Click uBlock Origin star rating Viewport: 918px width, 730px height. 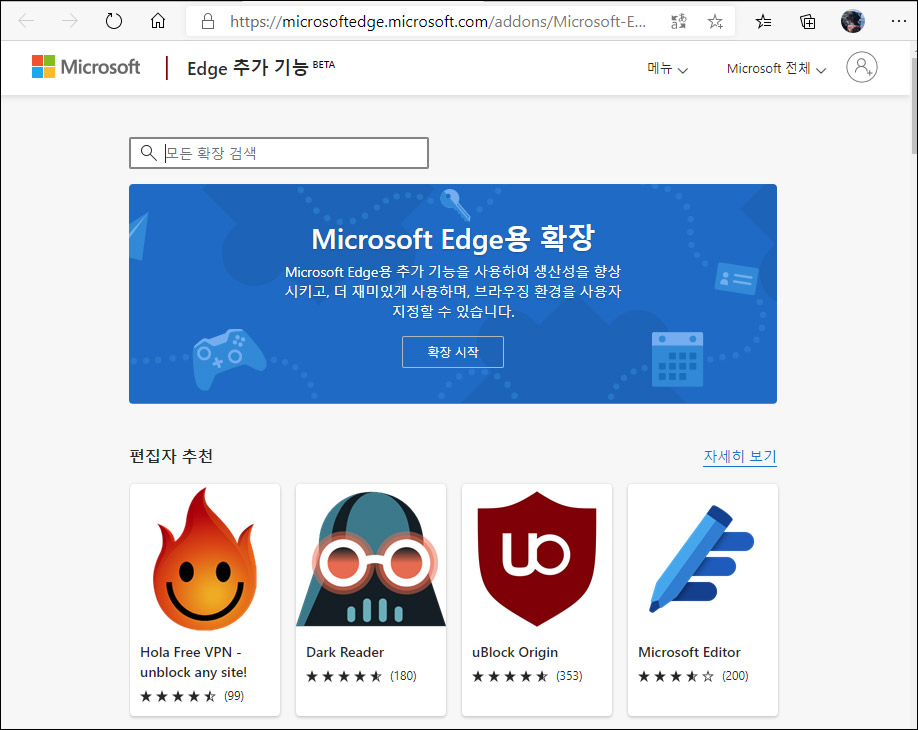pyautogui.click(x=510, y=676)
